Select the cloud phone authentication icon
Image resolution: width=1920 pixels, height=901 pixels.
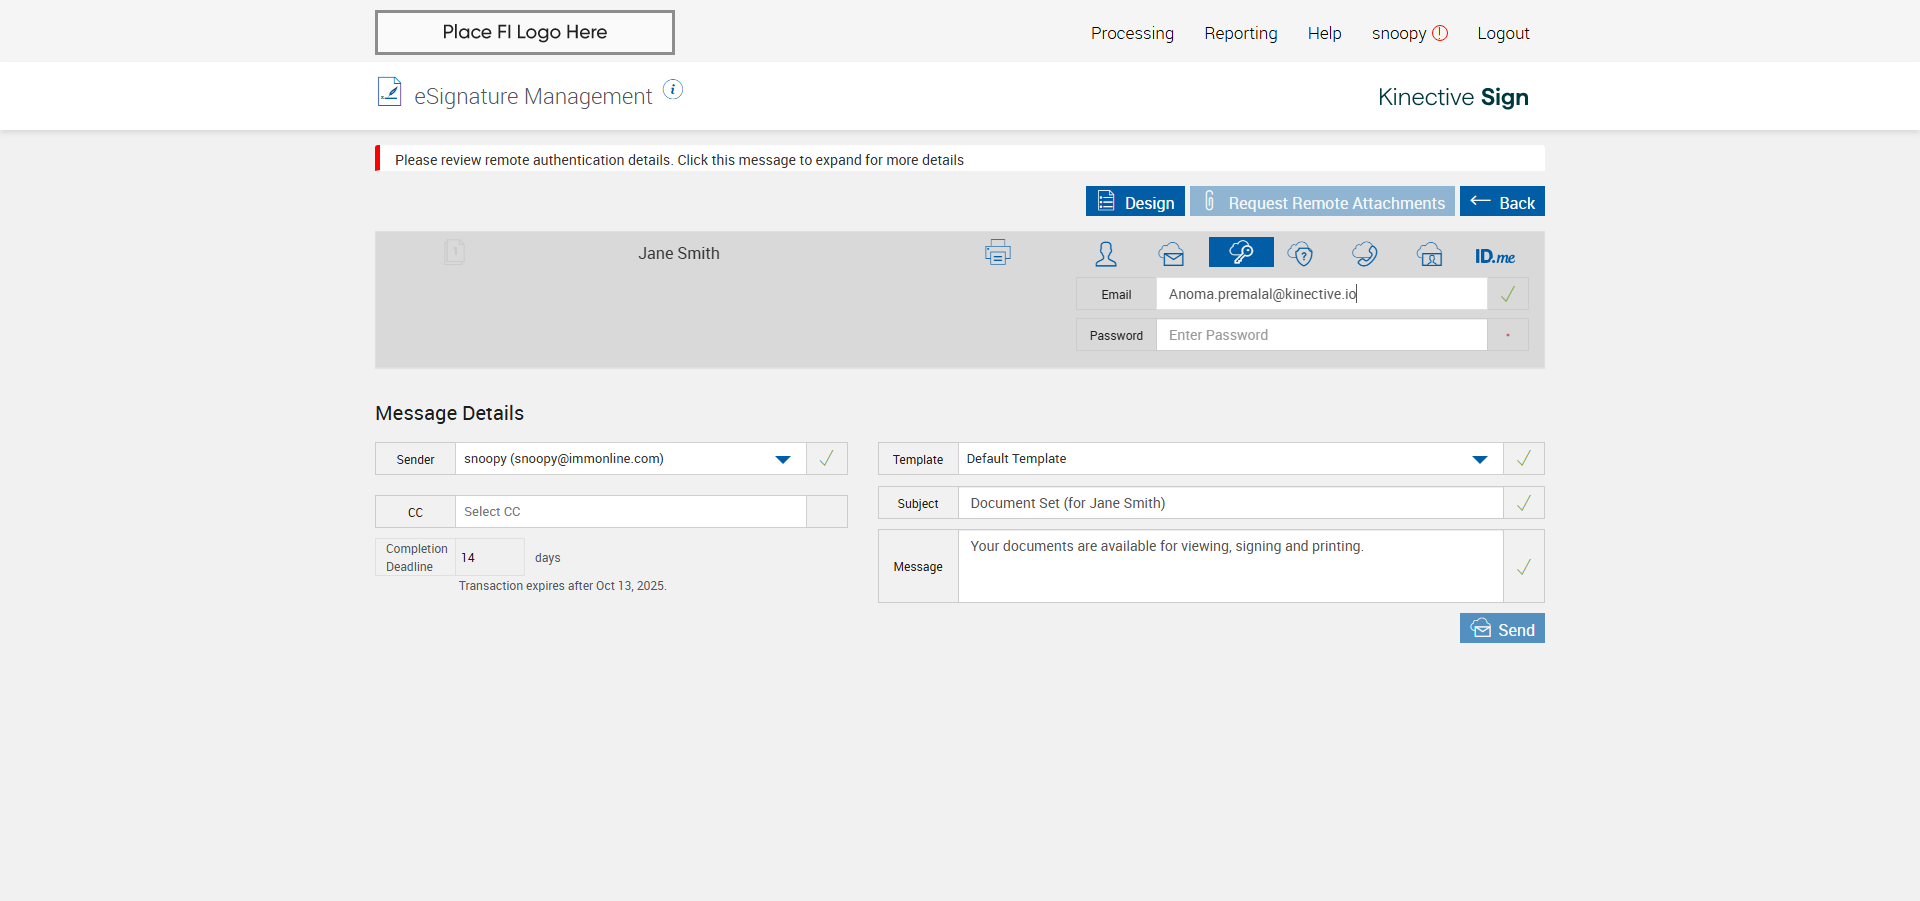pos(1364,254)
